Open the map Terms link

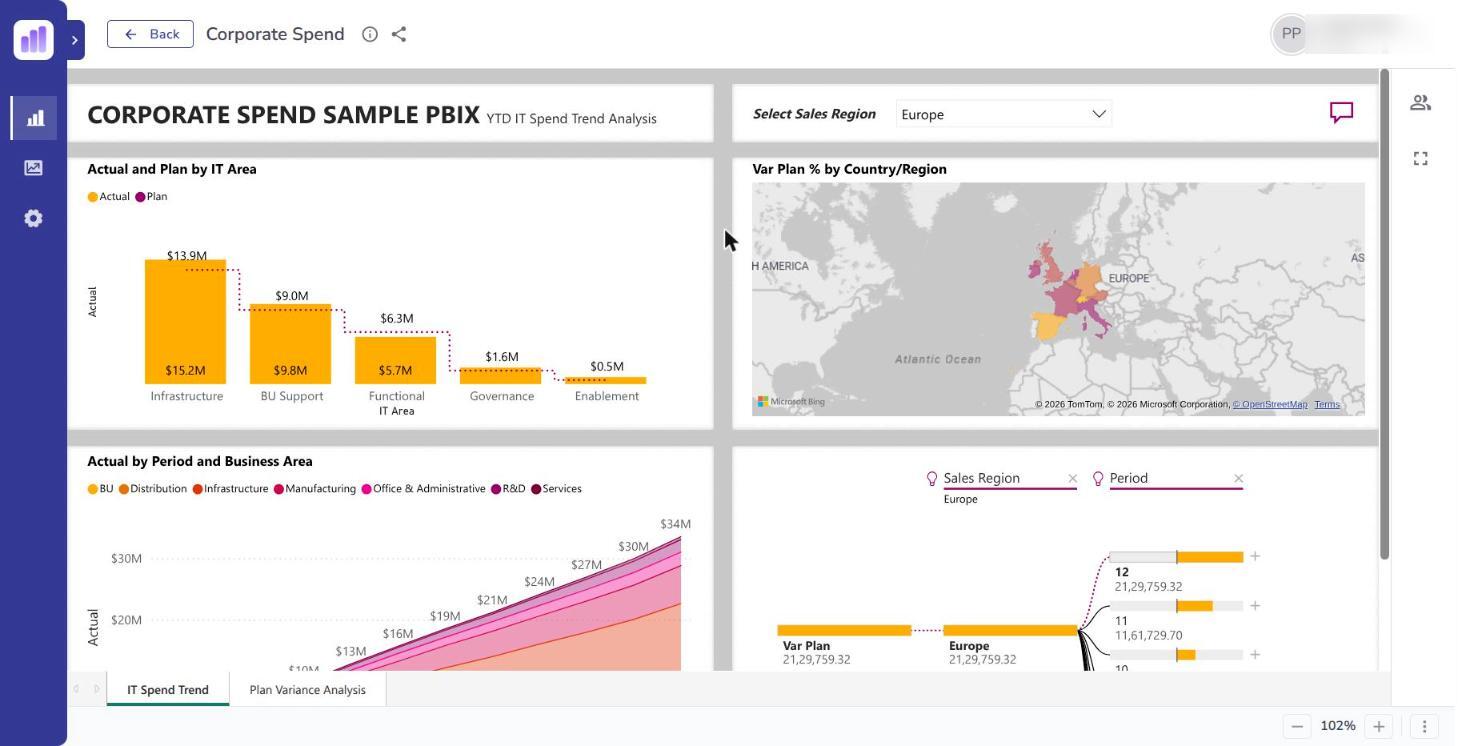coord(1327,404)
